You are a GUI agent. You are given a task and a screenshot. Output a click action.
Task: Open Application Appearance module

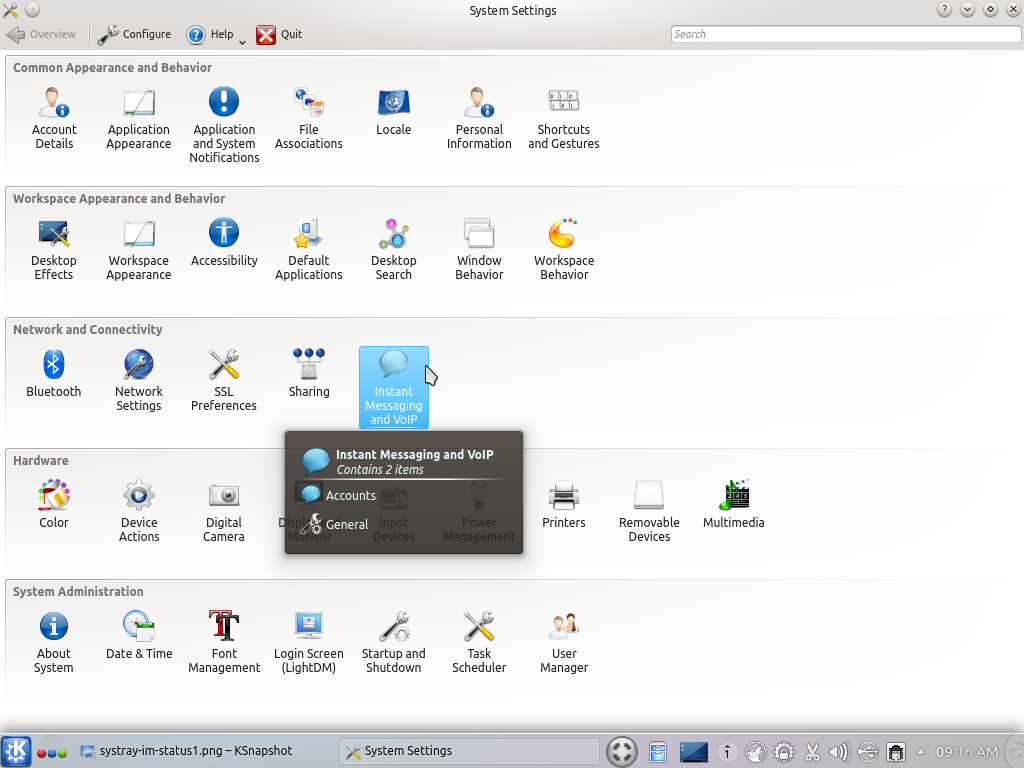click(x=138, y=119)
